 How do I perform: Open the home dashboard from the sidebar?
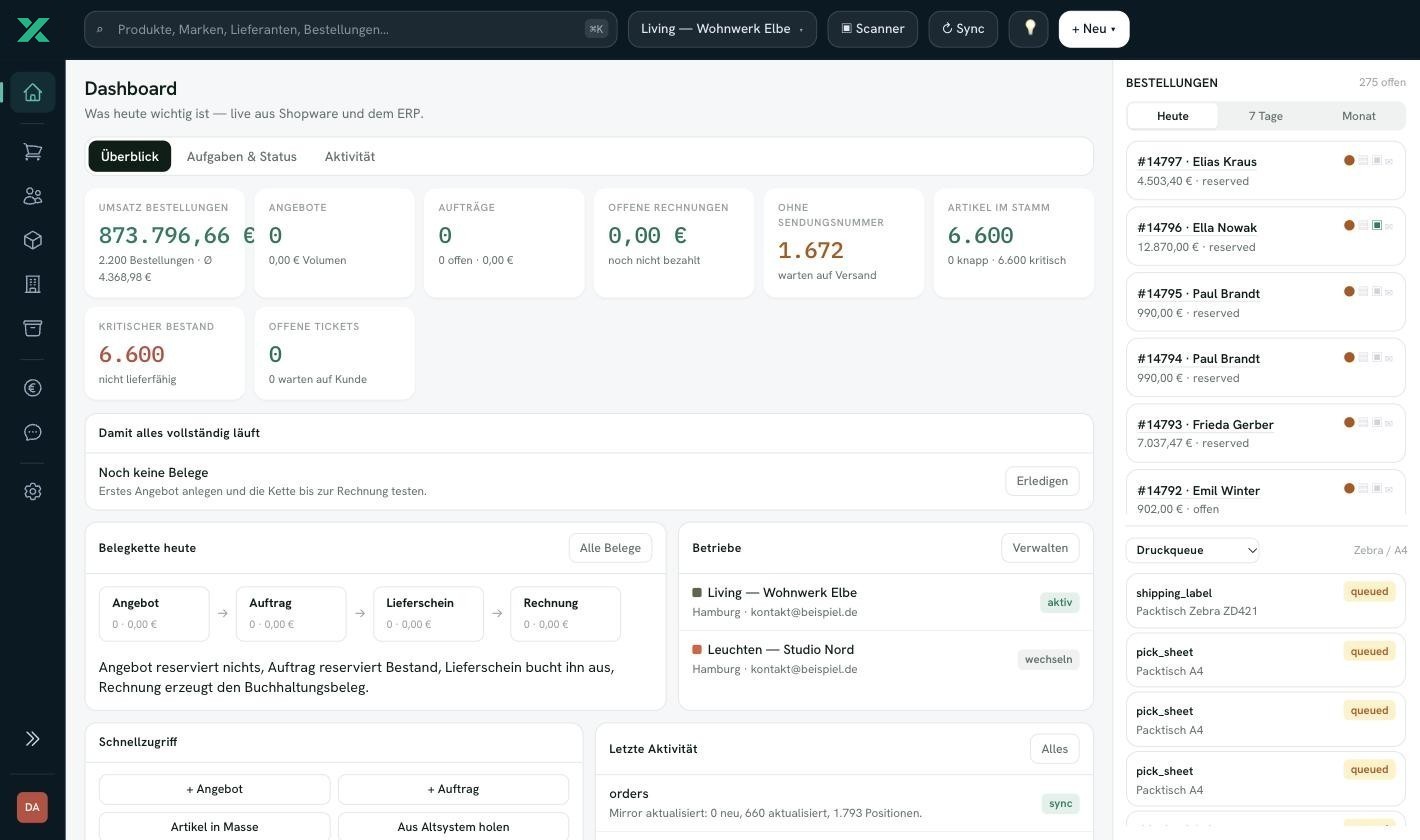point(32,92)
